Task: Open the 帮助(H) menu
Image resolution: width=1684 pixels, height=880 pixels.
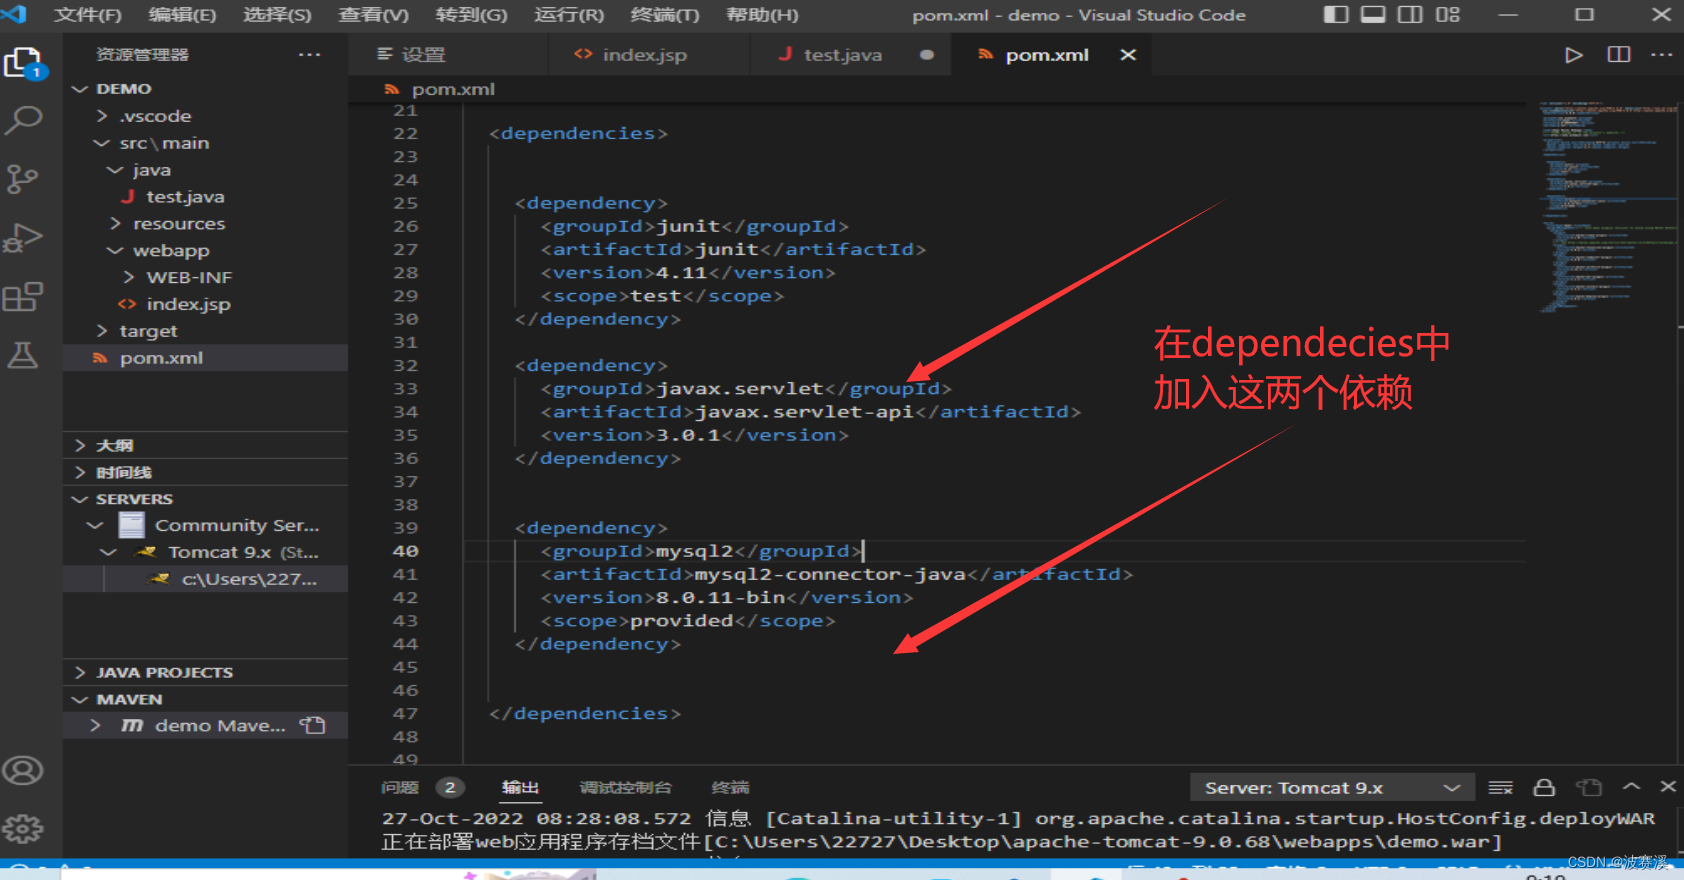Action: [x=762, y=15]
